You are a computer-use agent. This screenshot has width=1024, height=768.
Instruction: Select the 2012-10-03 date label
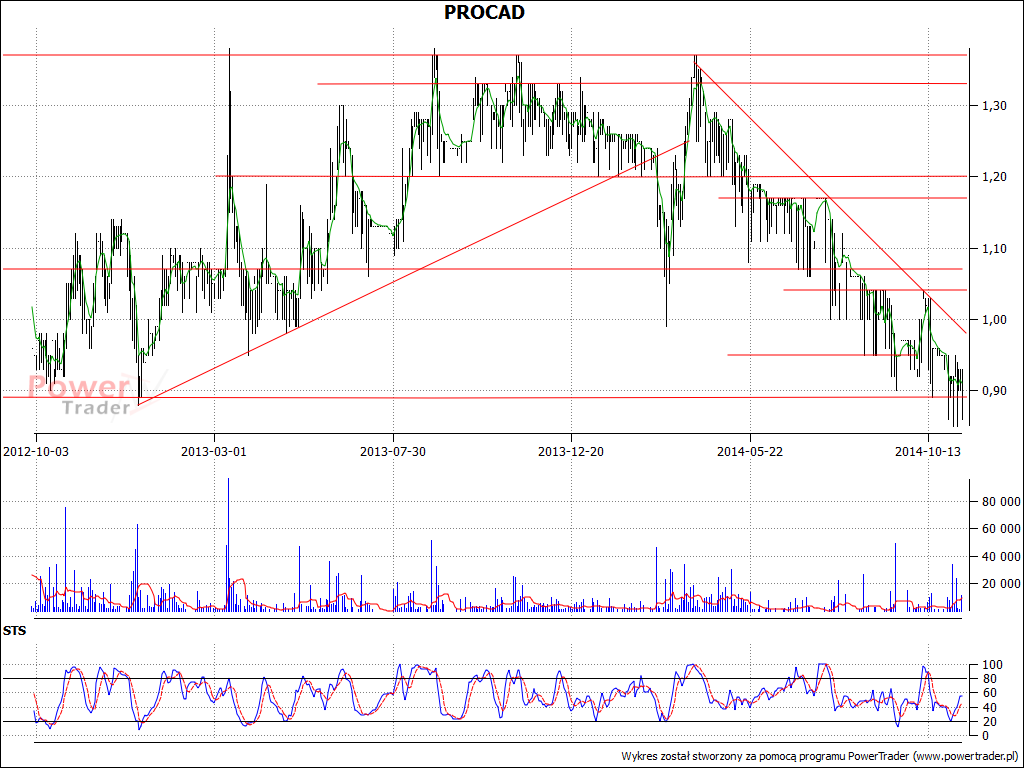[36, 451]
